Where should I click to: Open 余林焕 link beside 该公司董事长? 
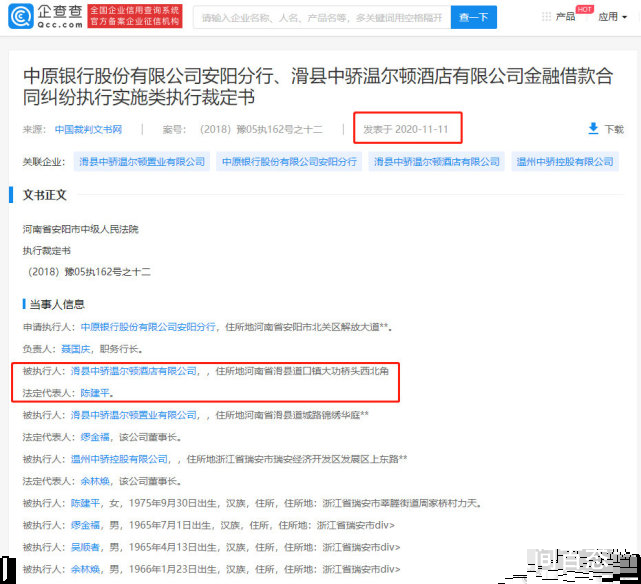[95, 481]
